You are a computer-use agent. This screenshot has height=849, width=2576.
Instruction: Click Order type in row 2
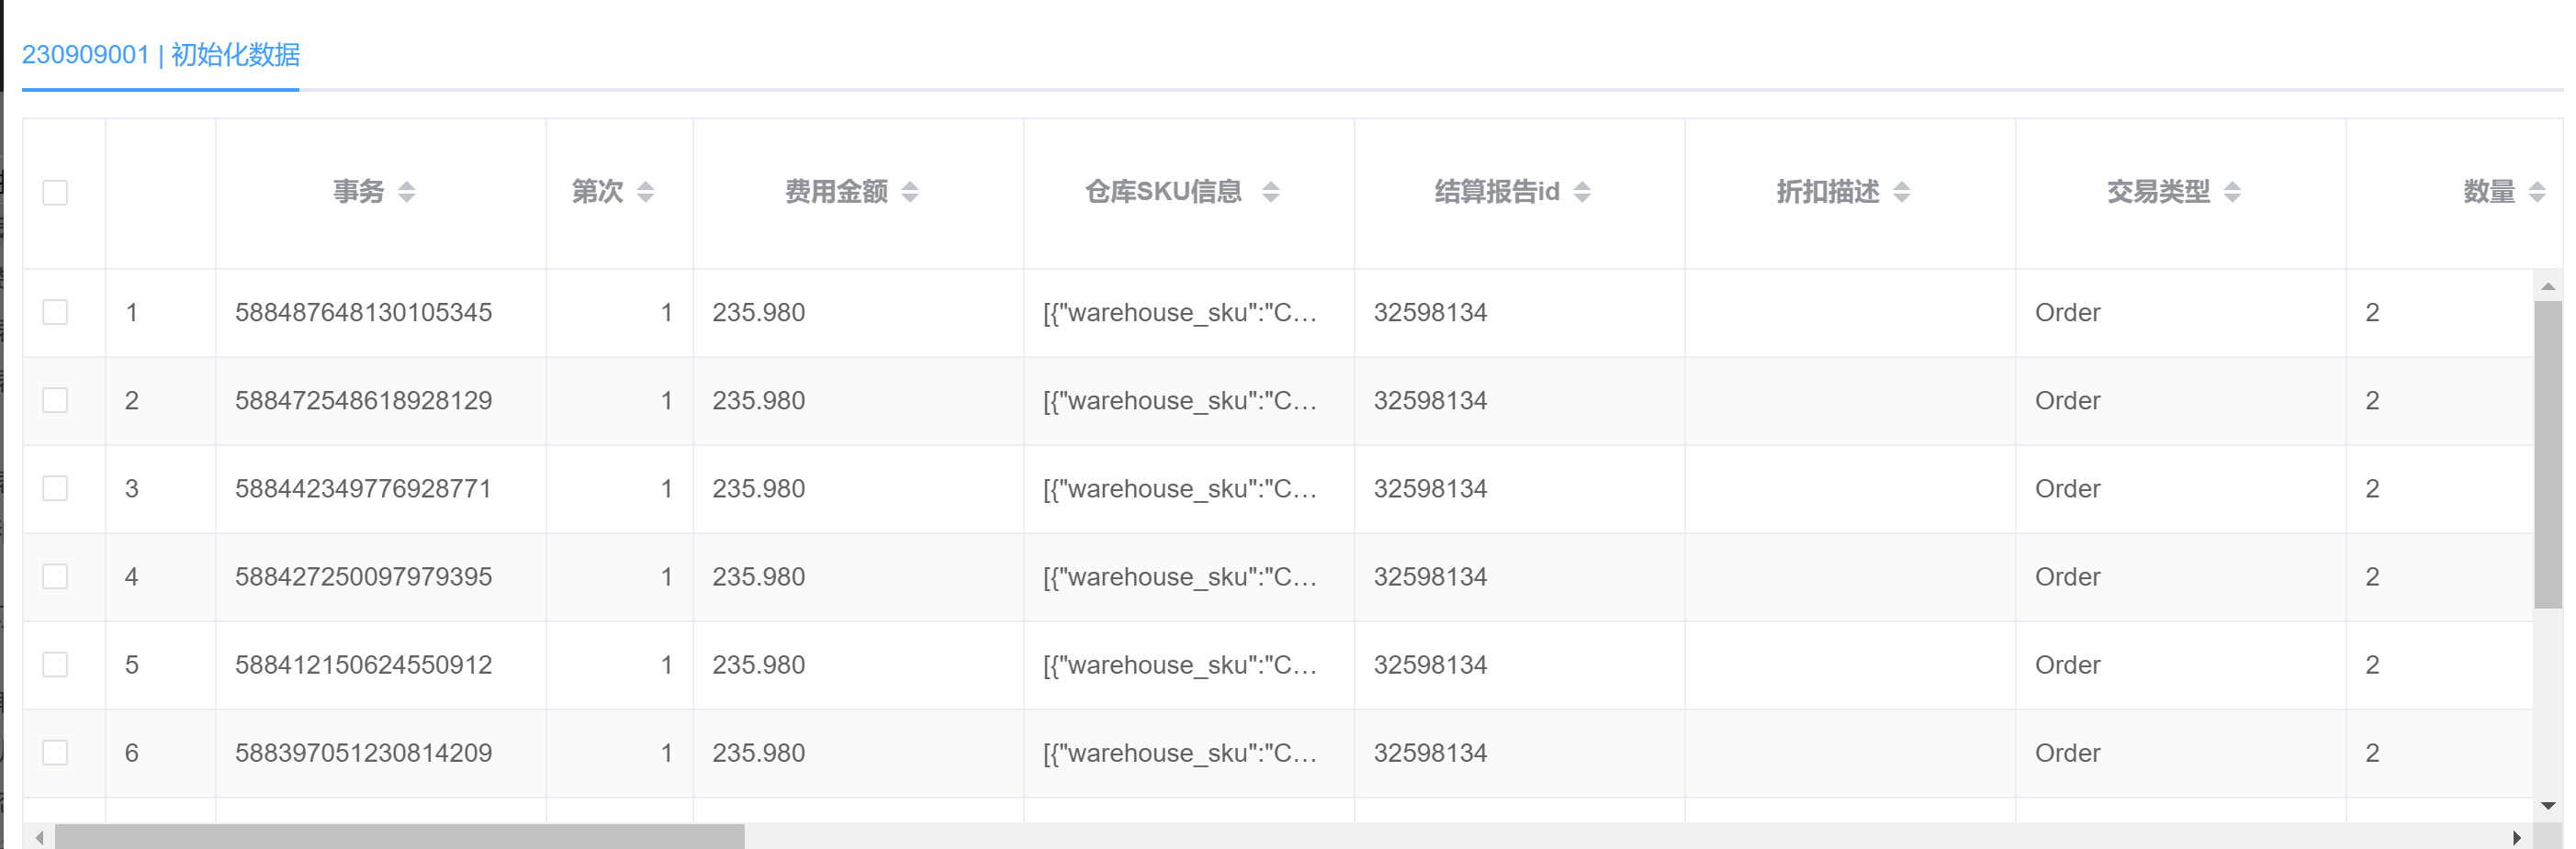pyautogui.click(x=2067, y=400)
